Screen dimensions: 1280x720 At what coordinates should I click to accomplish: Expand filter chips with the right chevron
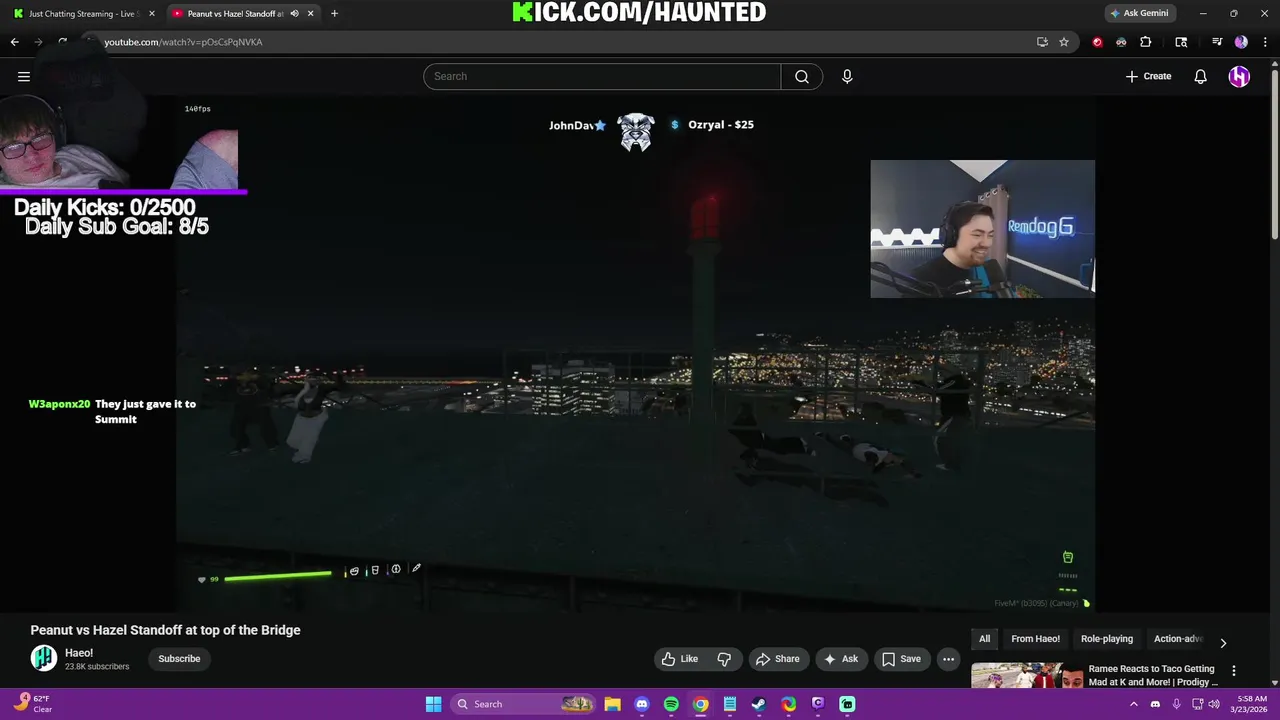pos(1223,643)
